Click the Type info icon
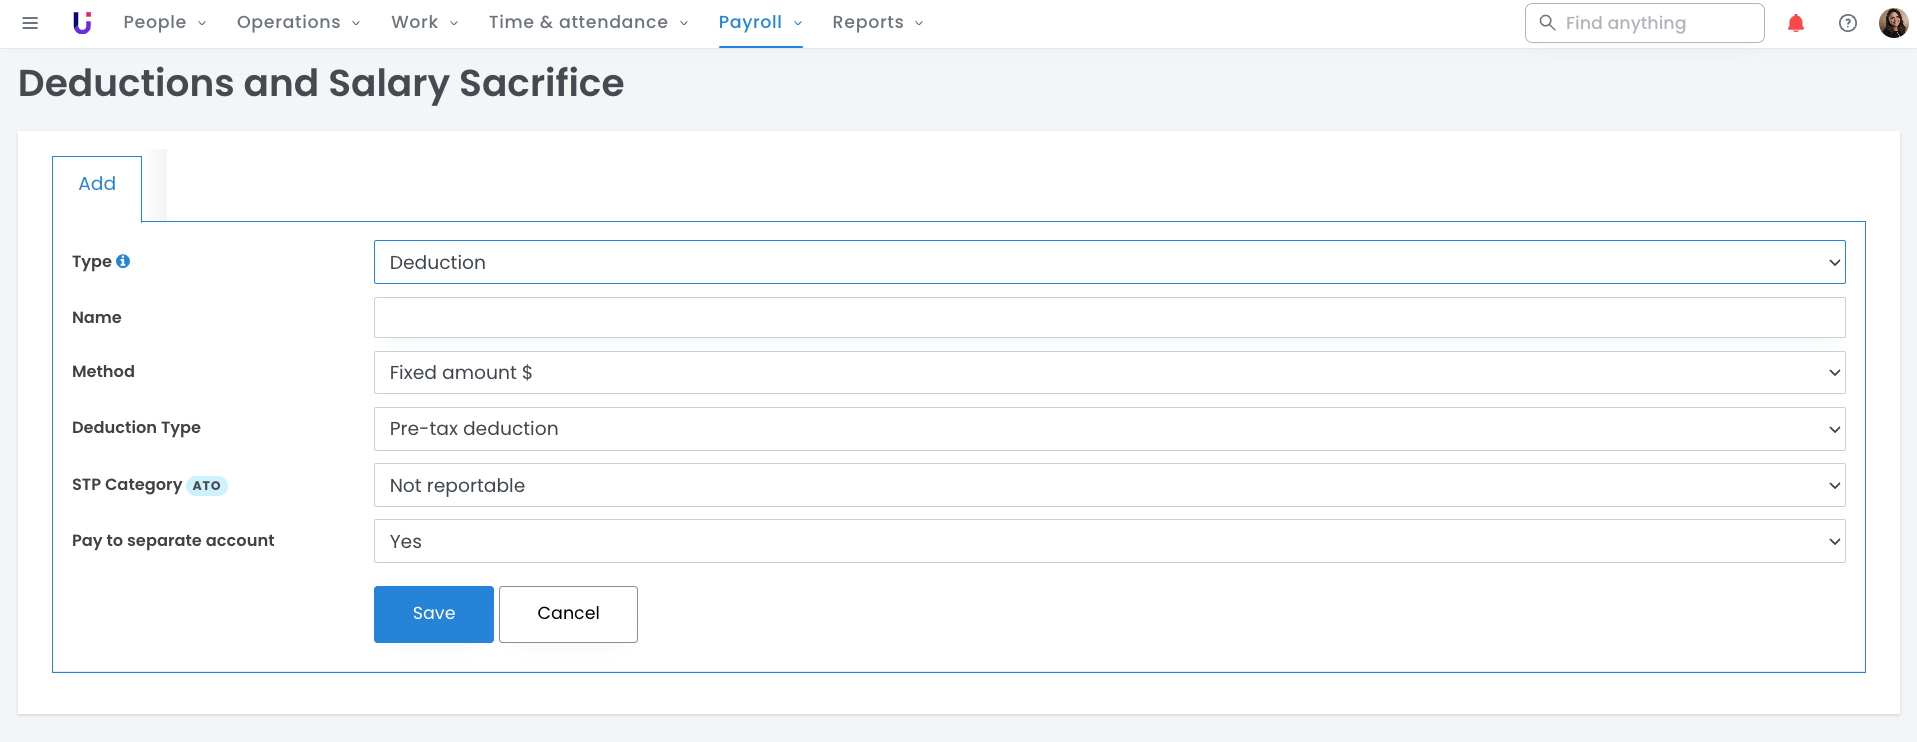Viewport: 1917px width, 742px height. (x=123, y=261)
